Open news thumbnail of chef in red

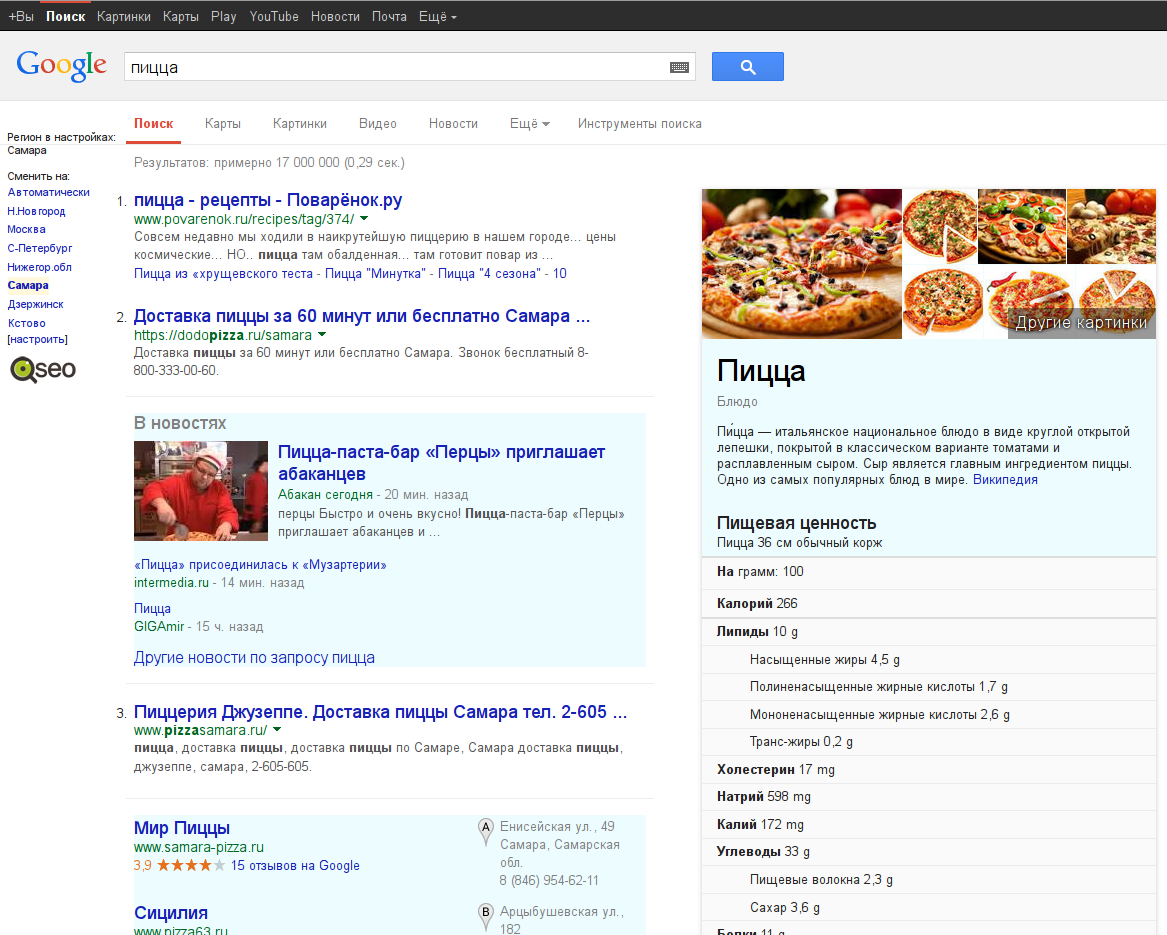[200, 491]
